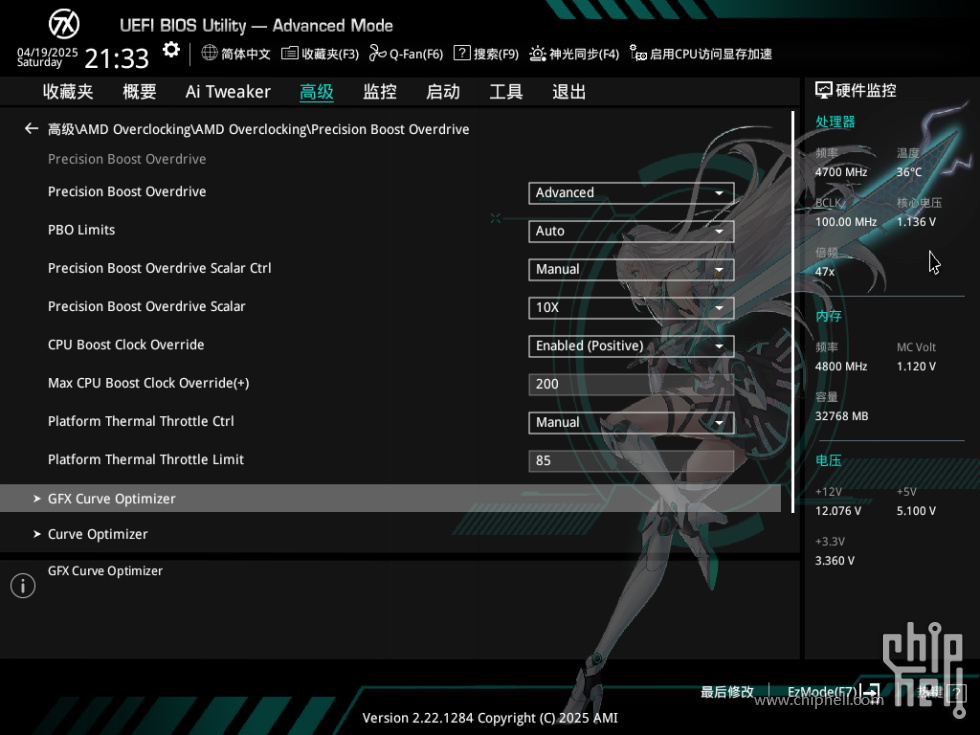Click the CPU Boost Clock Override label
The image size is (980, 735).
click(126, 344)
